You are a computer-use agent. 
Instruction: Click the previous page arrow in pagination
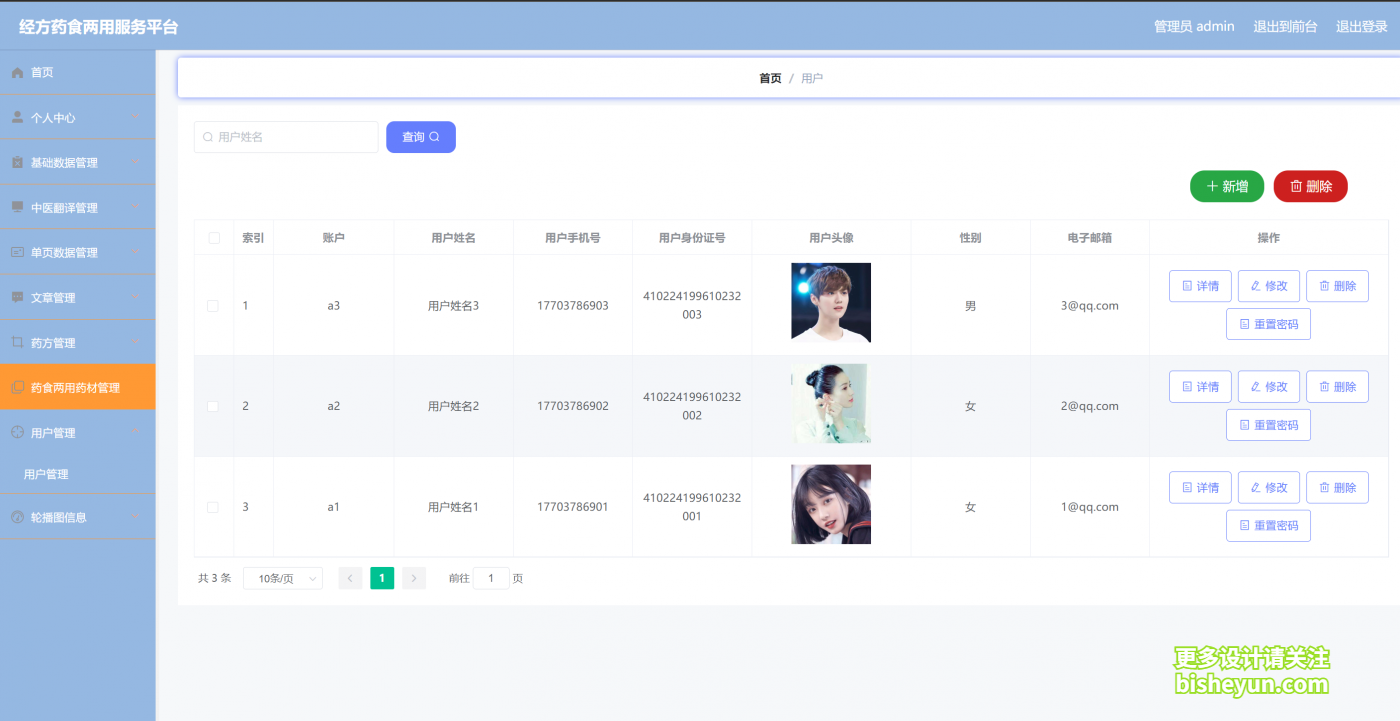(x=350, y=578)
